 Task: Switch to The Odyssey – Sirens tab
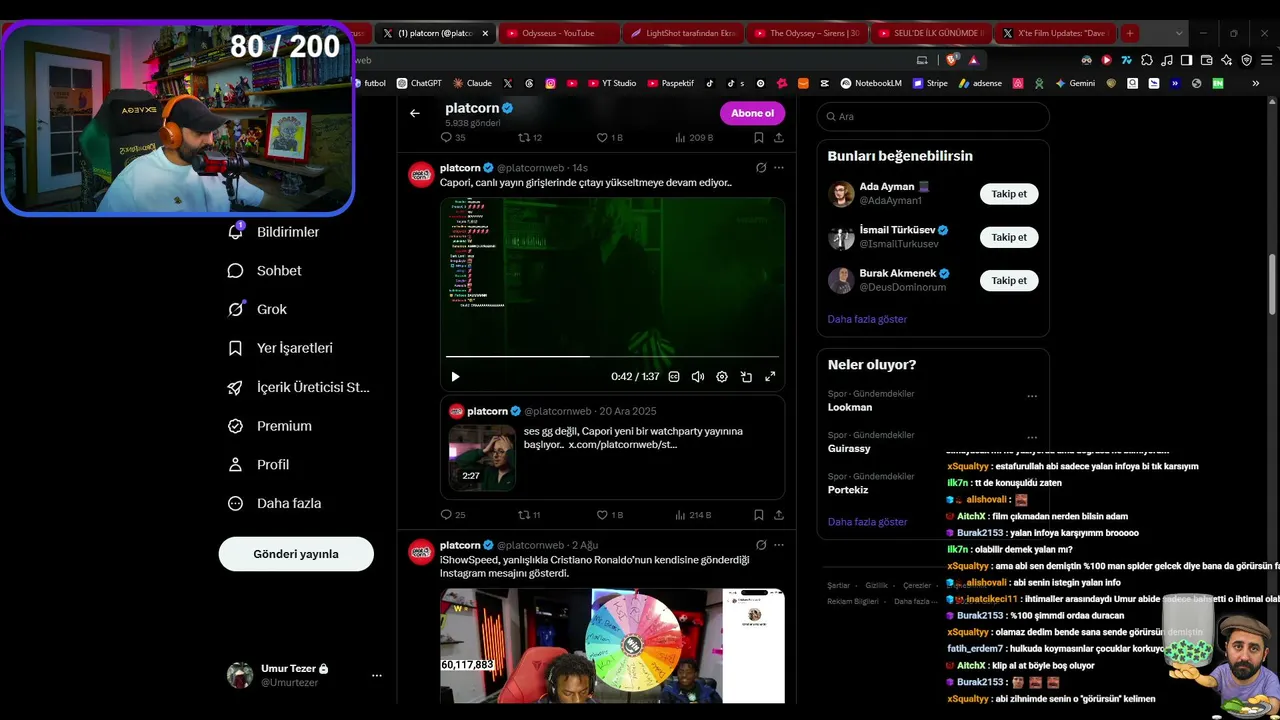[x=807, y=33]
